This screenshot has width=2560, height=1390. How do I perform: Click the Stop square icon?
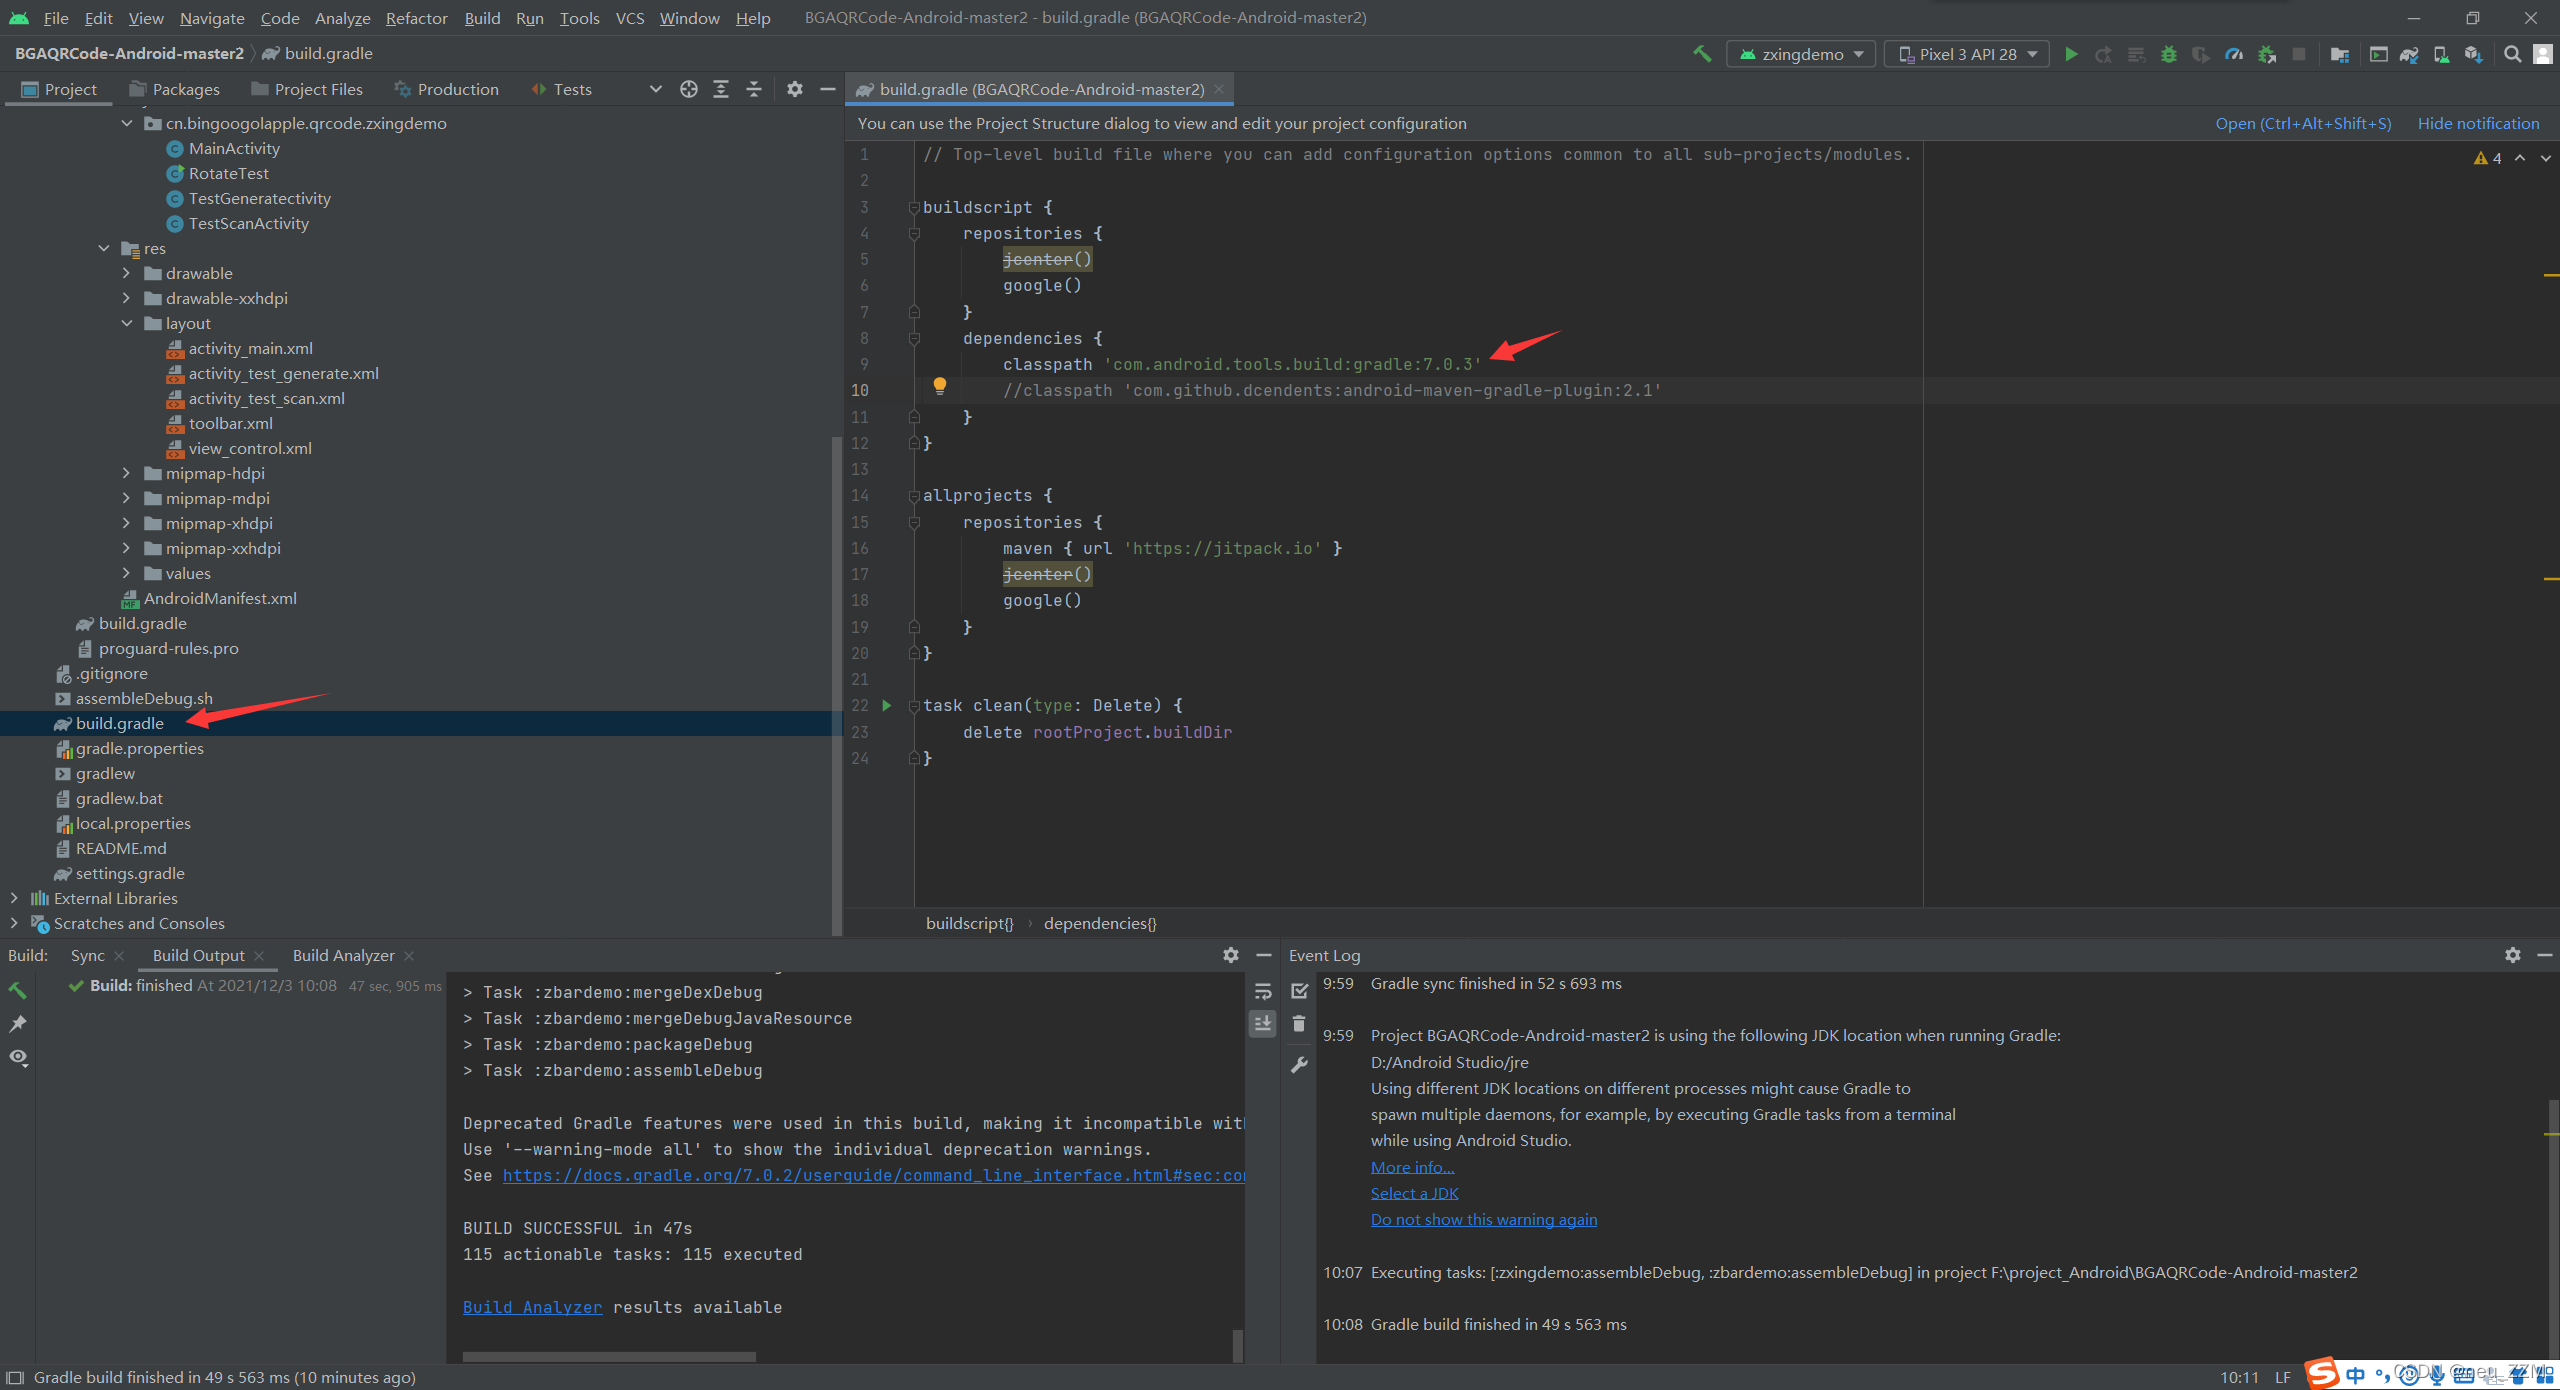tap(2299, 54)
